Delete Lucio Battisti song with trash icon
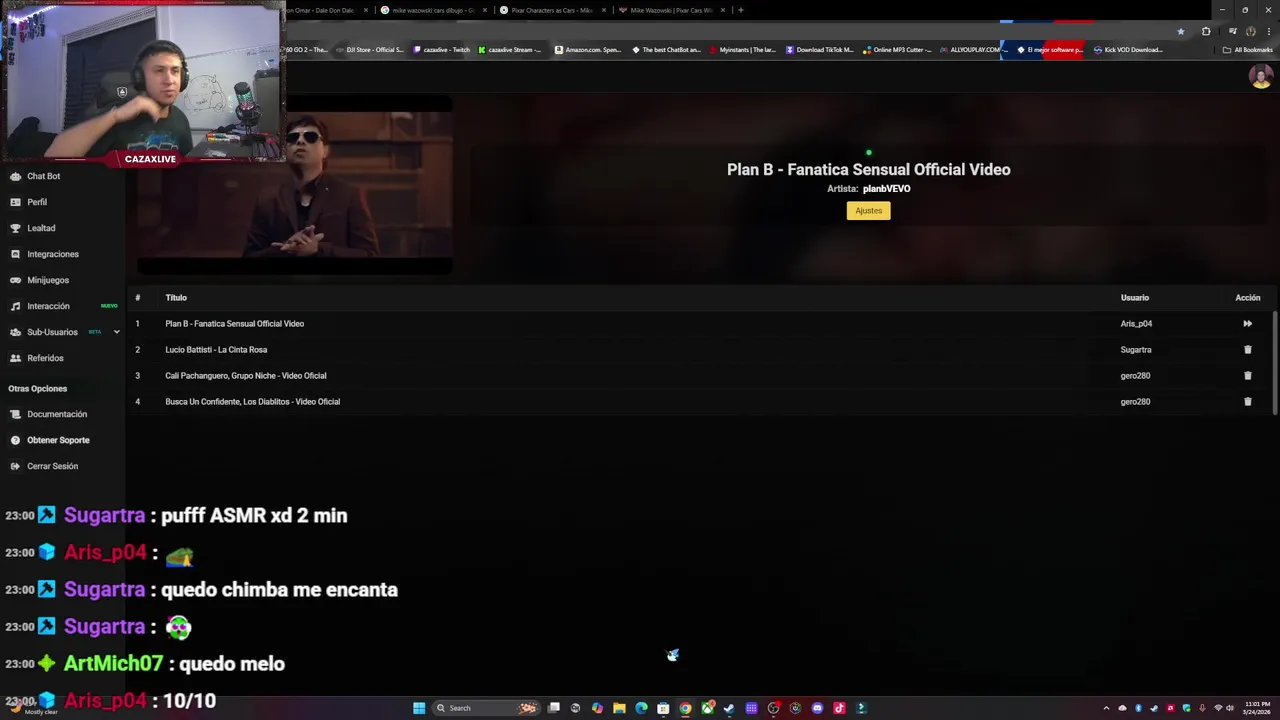This screenshot has width=1280, height=720. 1247,350
